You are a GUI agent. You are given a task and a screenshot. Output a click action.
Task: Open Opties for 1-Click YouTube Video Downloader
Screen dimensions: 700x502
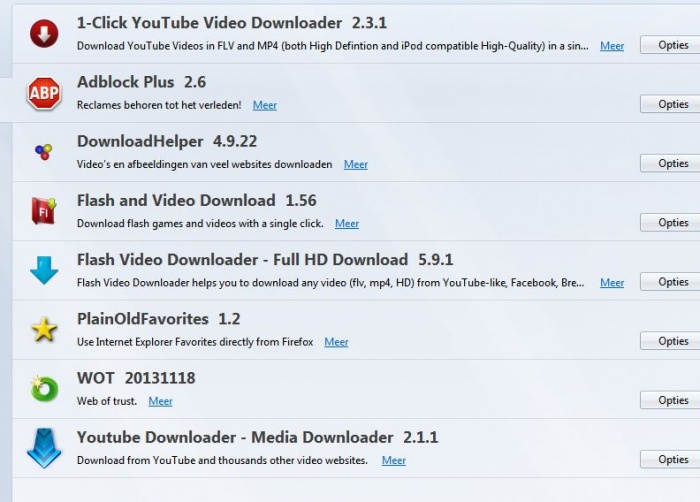(x=670, y=45)
